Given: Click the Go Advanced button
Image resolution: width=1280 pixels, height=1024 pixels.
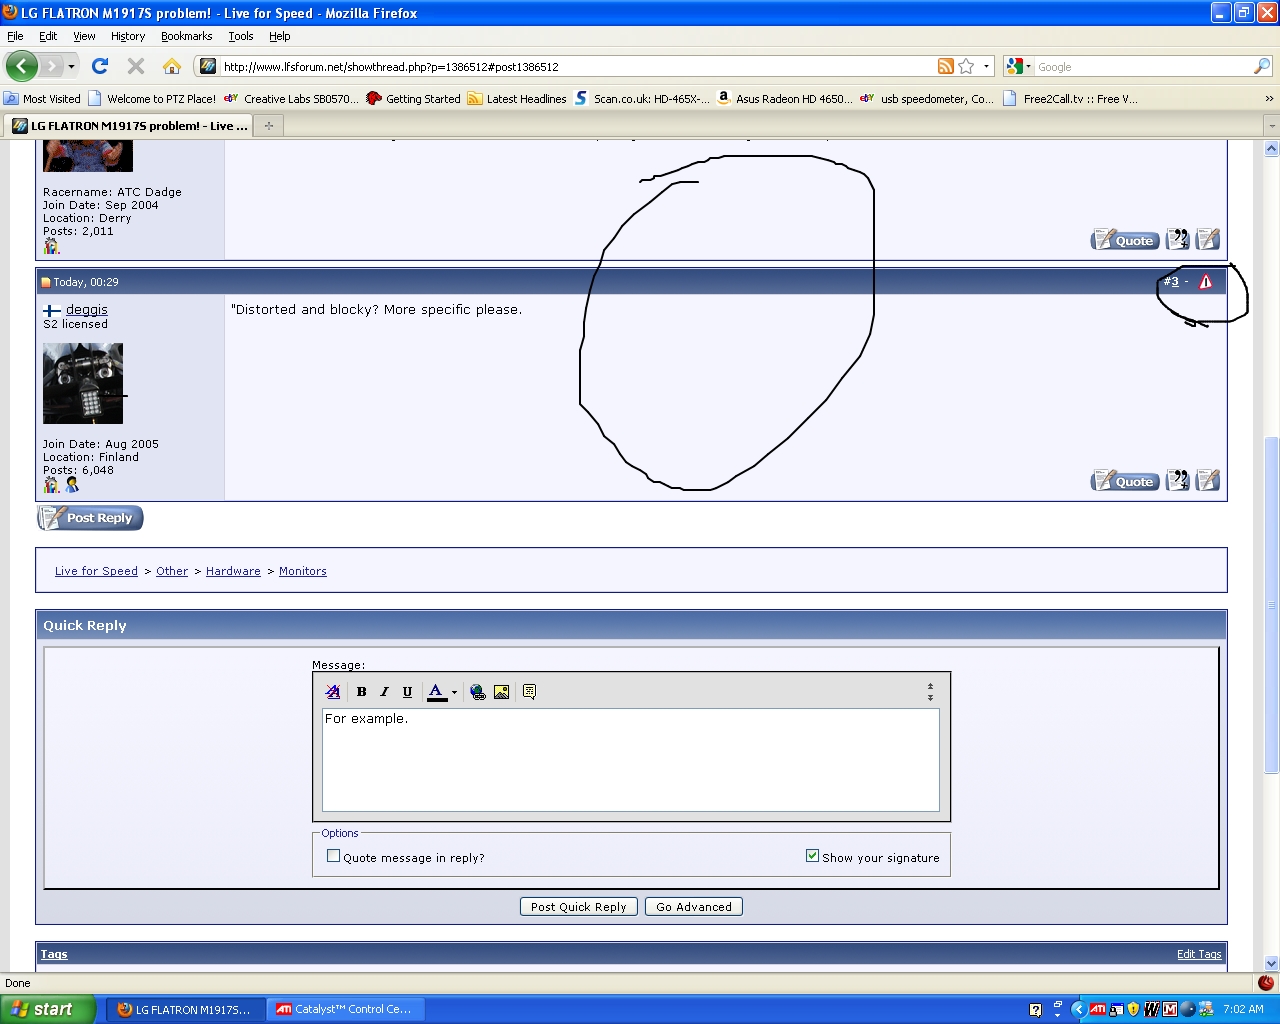Looking at the screenshot, I should pos(694,907).
